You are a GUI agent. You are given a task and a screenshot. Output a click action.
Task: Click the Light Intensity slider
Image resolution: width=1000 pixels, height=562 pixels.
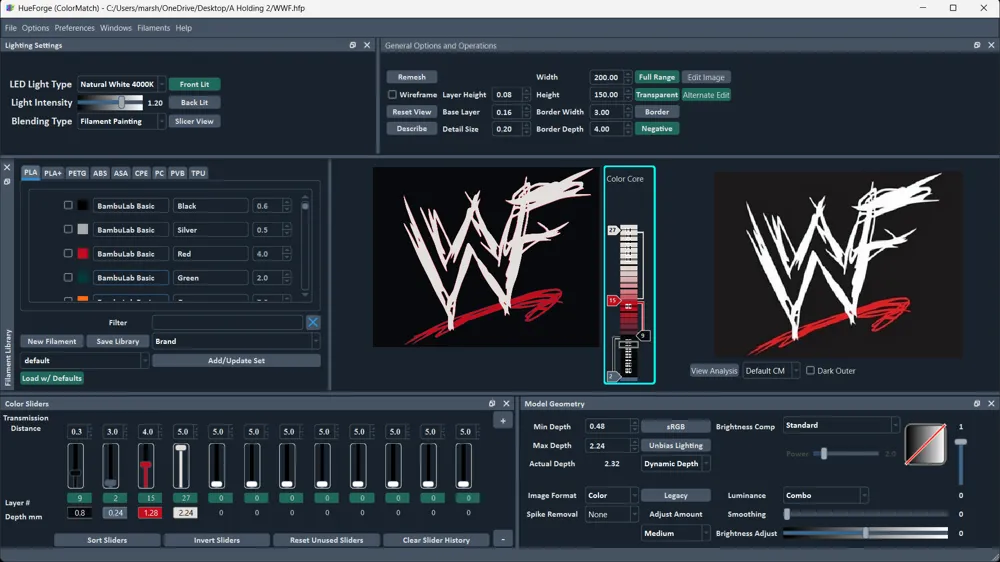110,102
